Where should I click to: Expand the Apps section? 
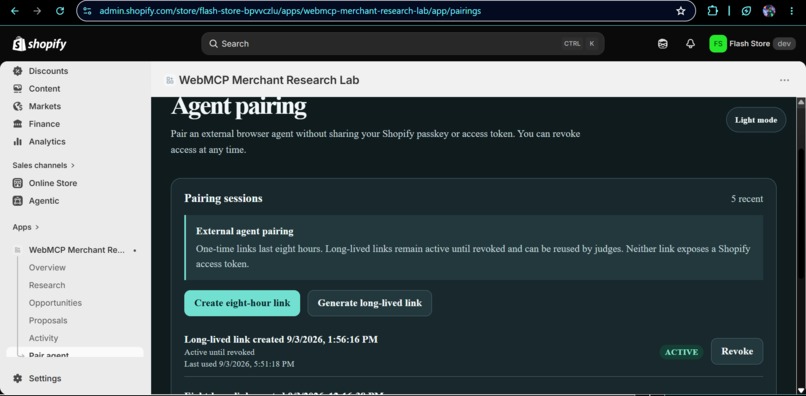26,227
